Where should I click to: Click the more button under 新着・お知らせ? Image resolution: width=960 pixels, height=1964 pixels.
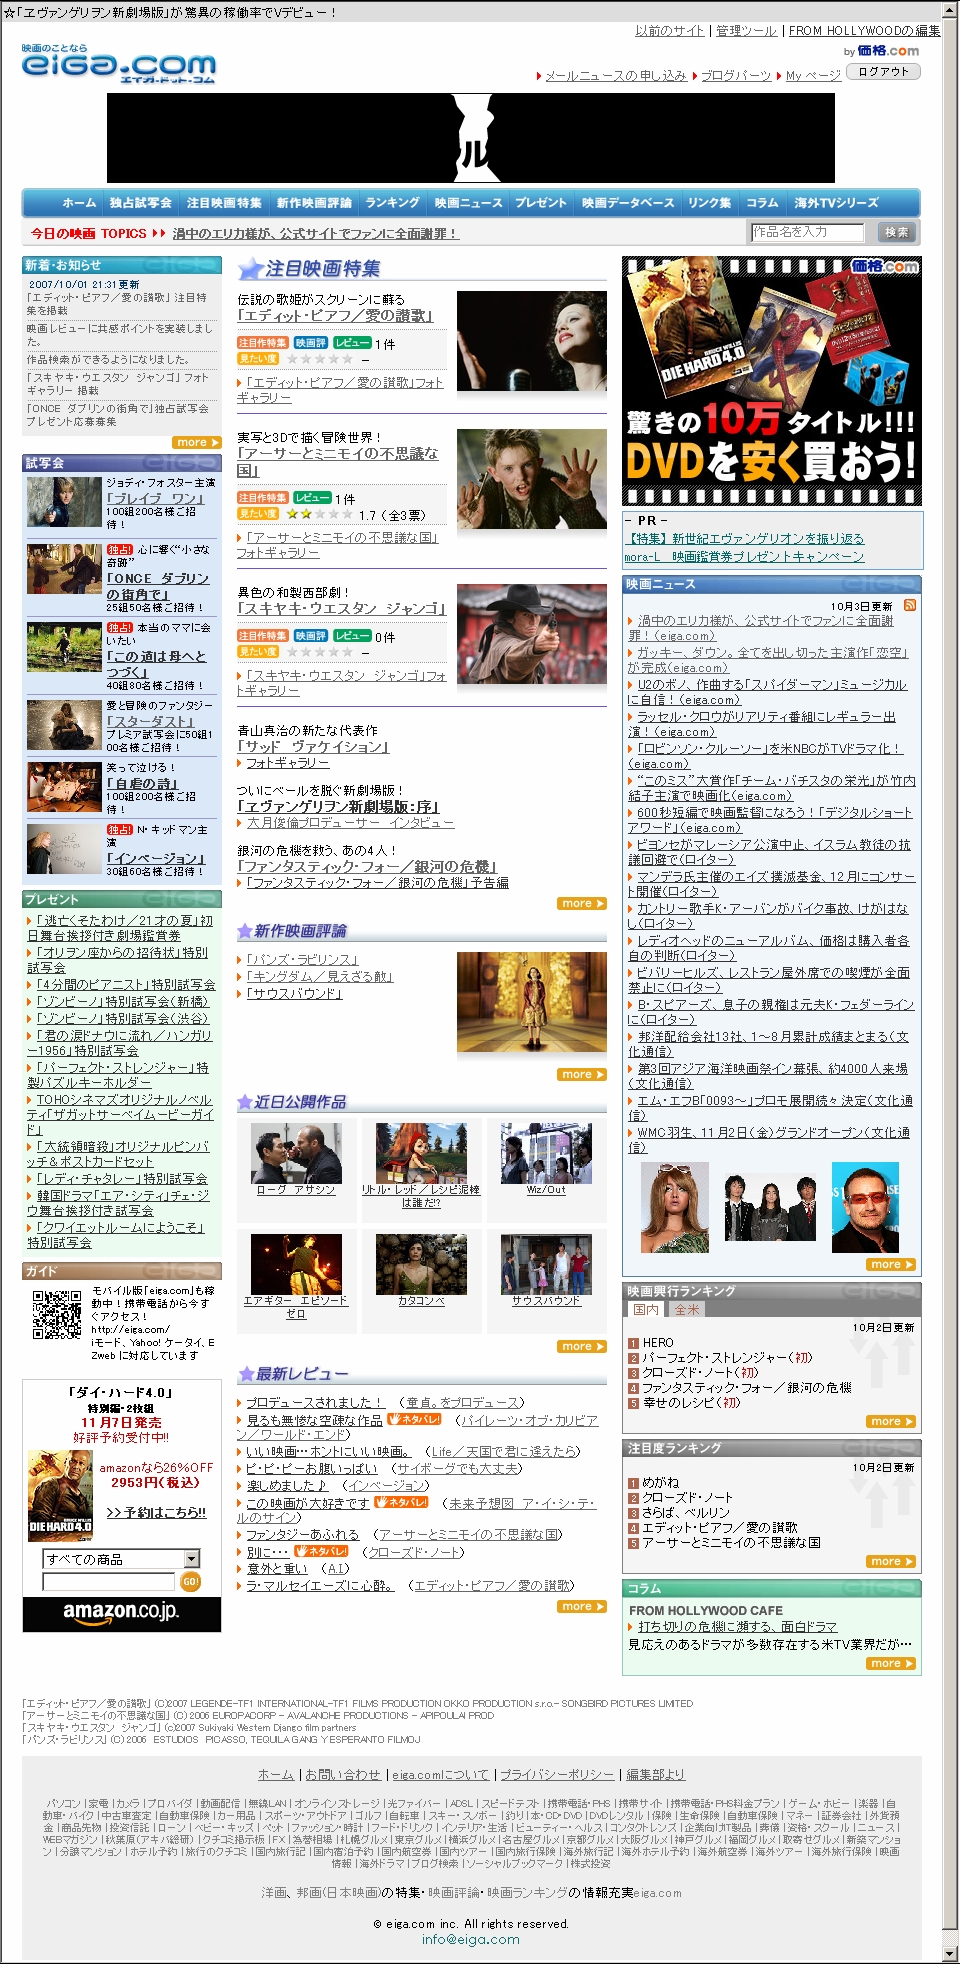[196, 442]
